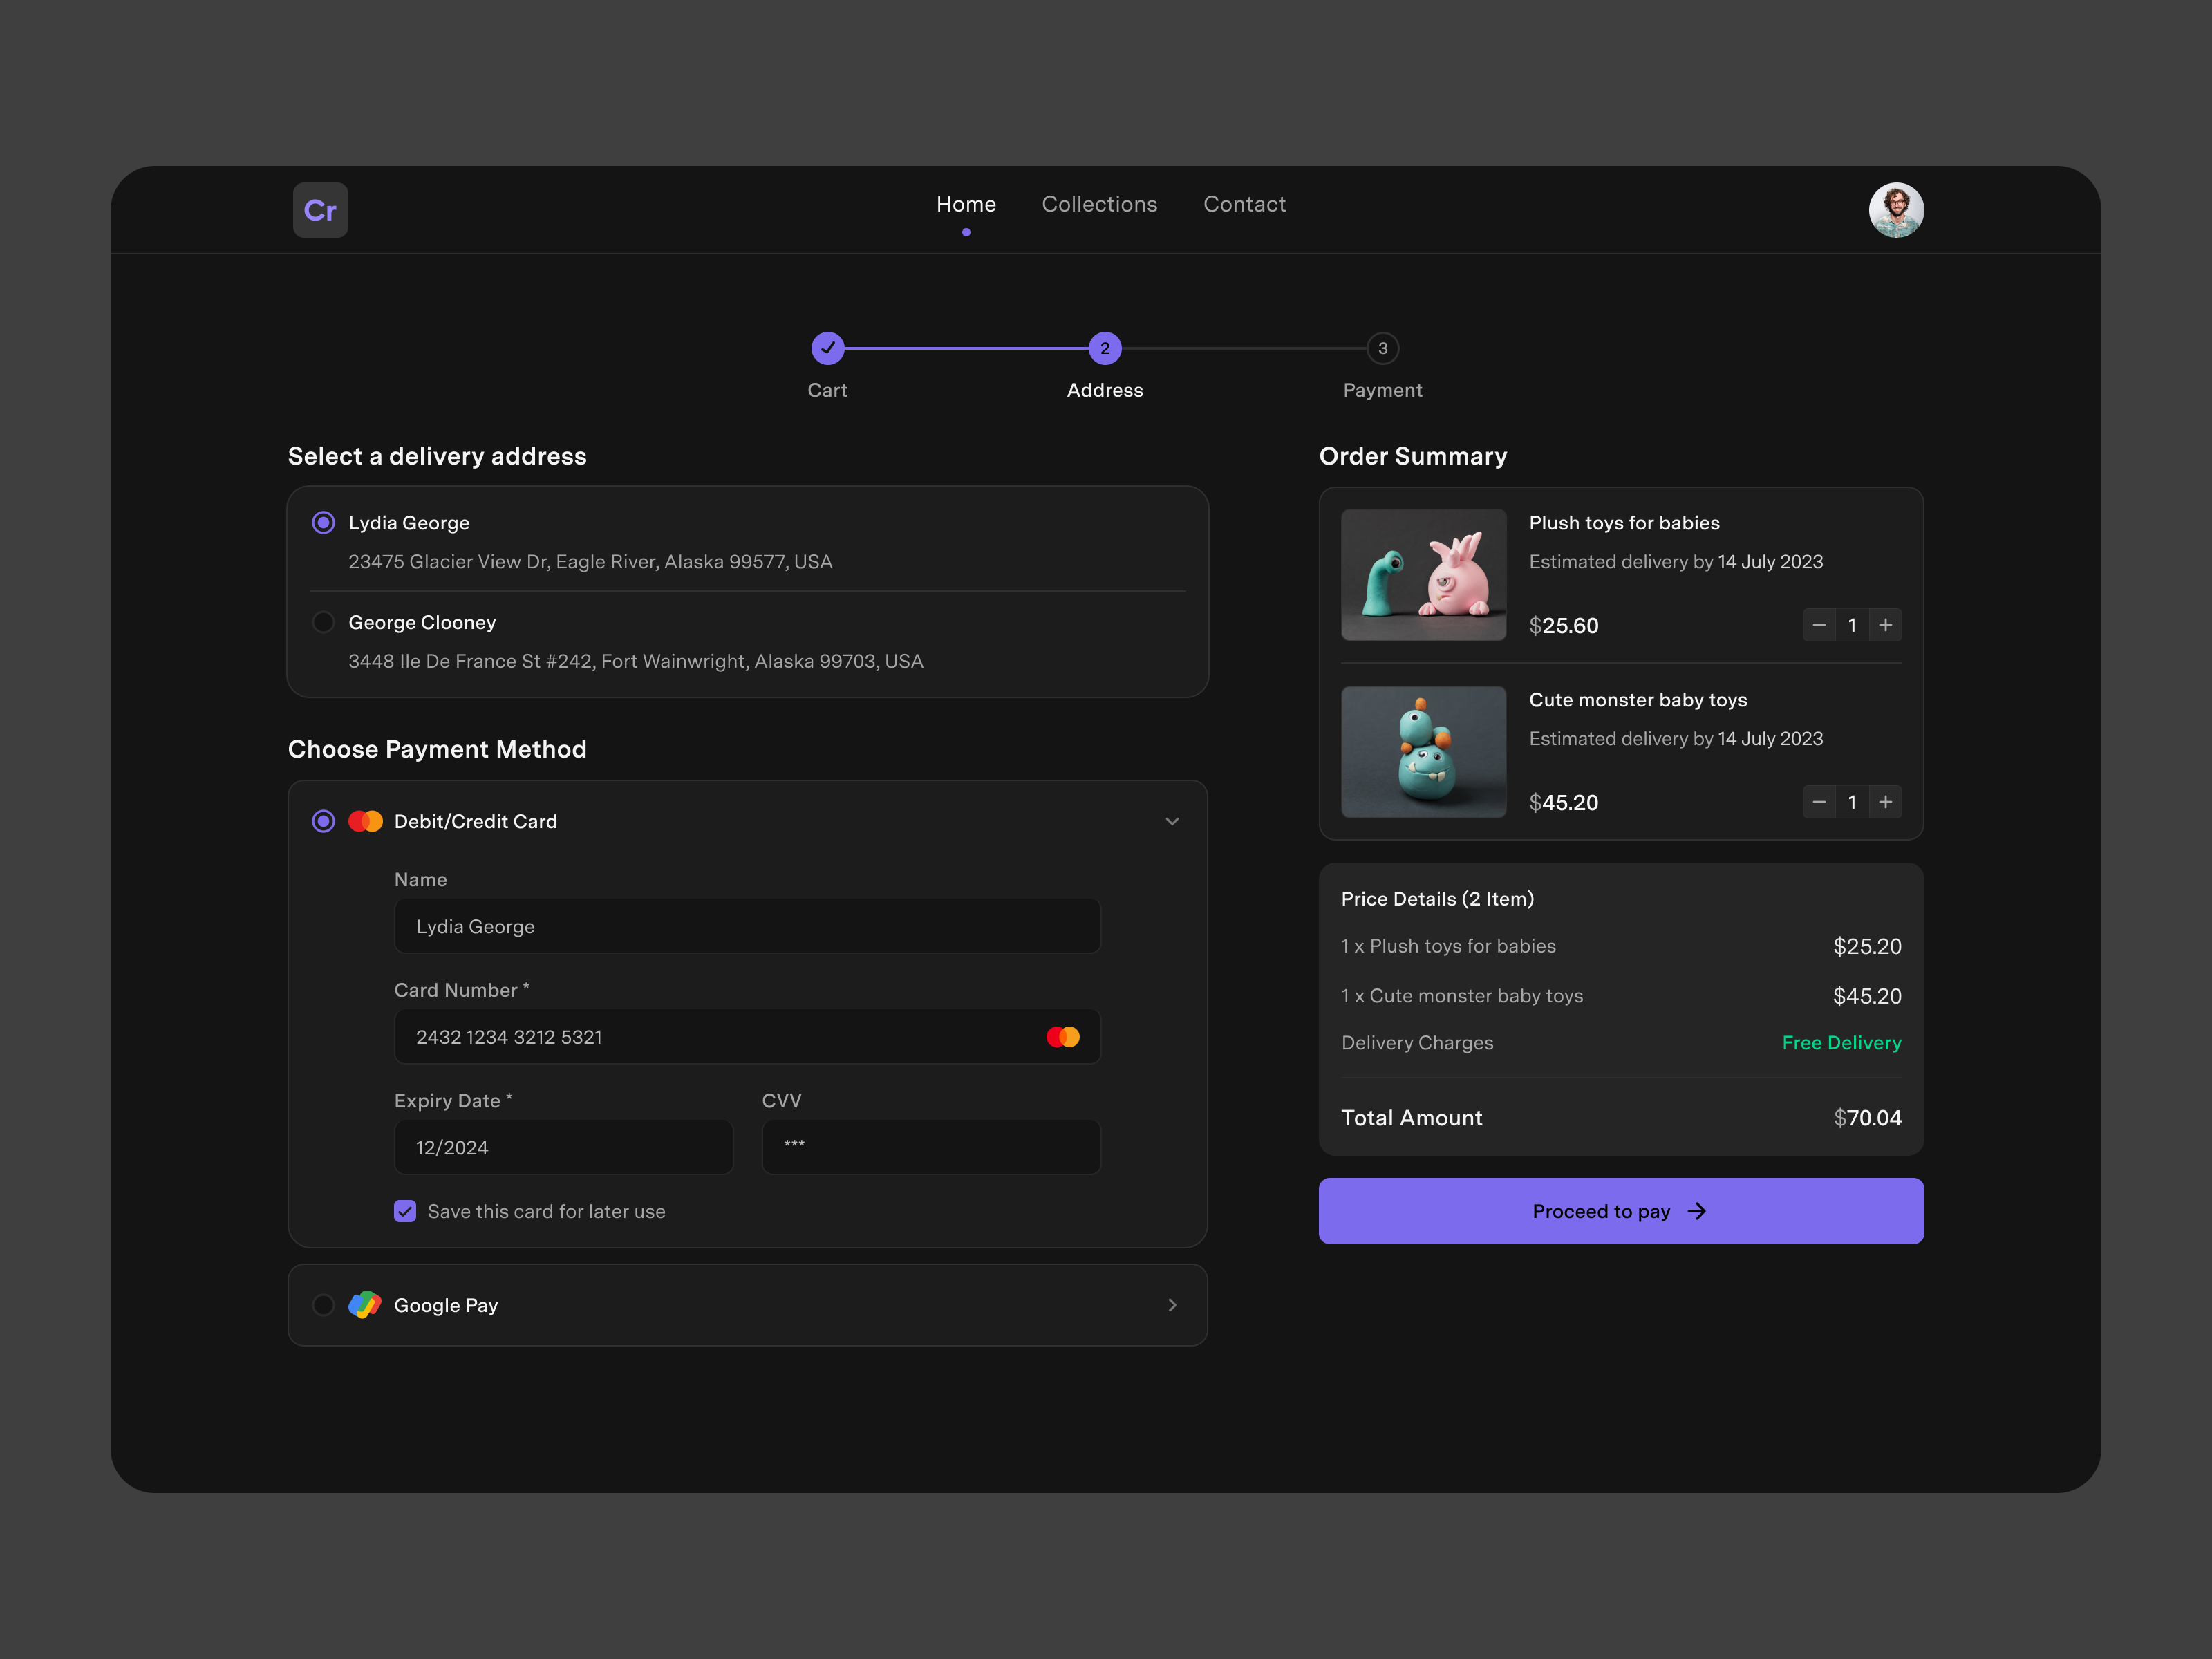
Task: Open the profile avatar menu
Action: (1896, 210)
